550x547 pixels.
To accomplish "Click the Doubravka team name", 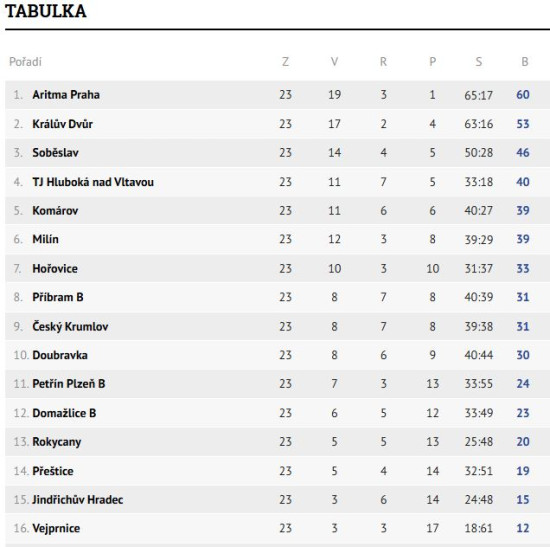I will pyautogui.click(x=60, y=355).
